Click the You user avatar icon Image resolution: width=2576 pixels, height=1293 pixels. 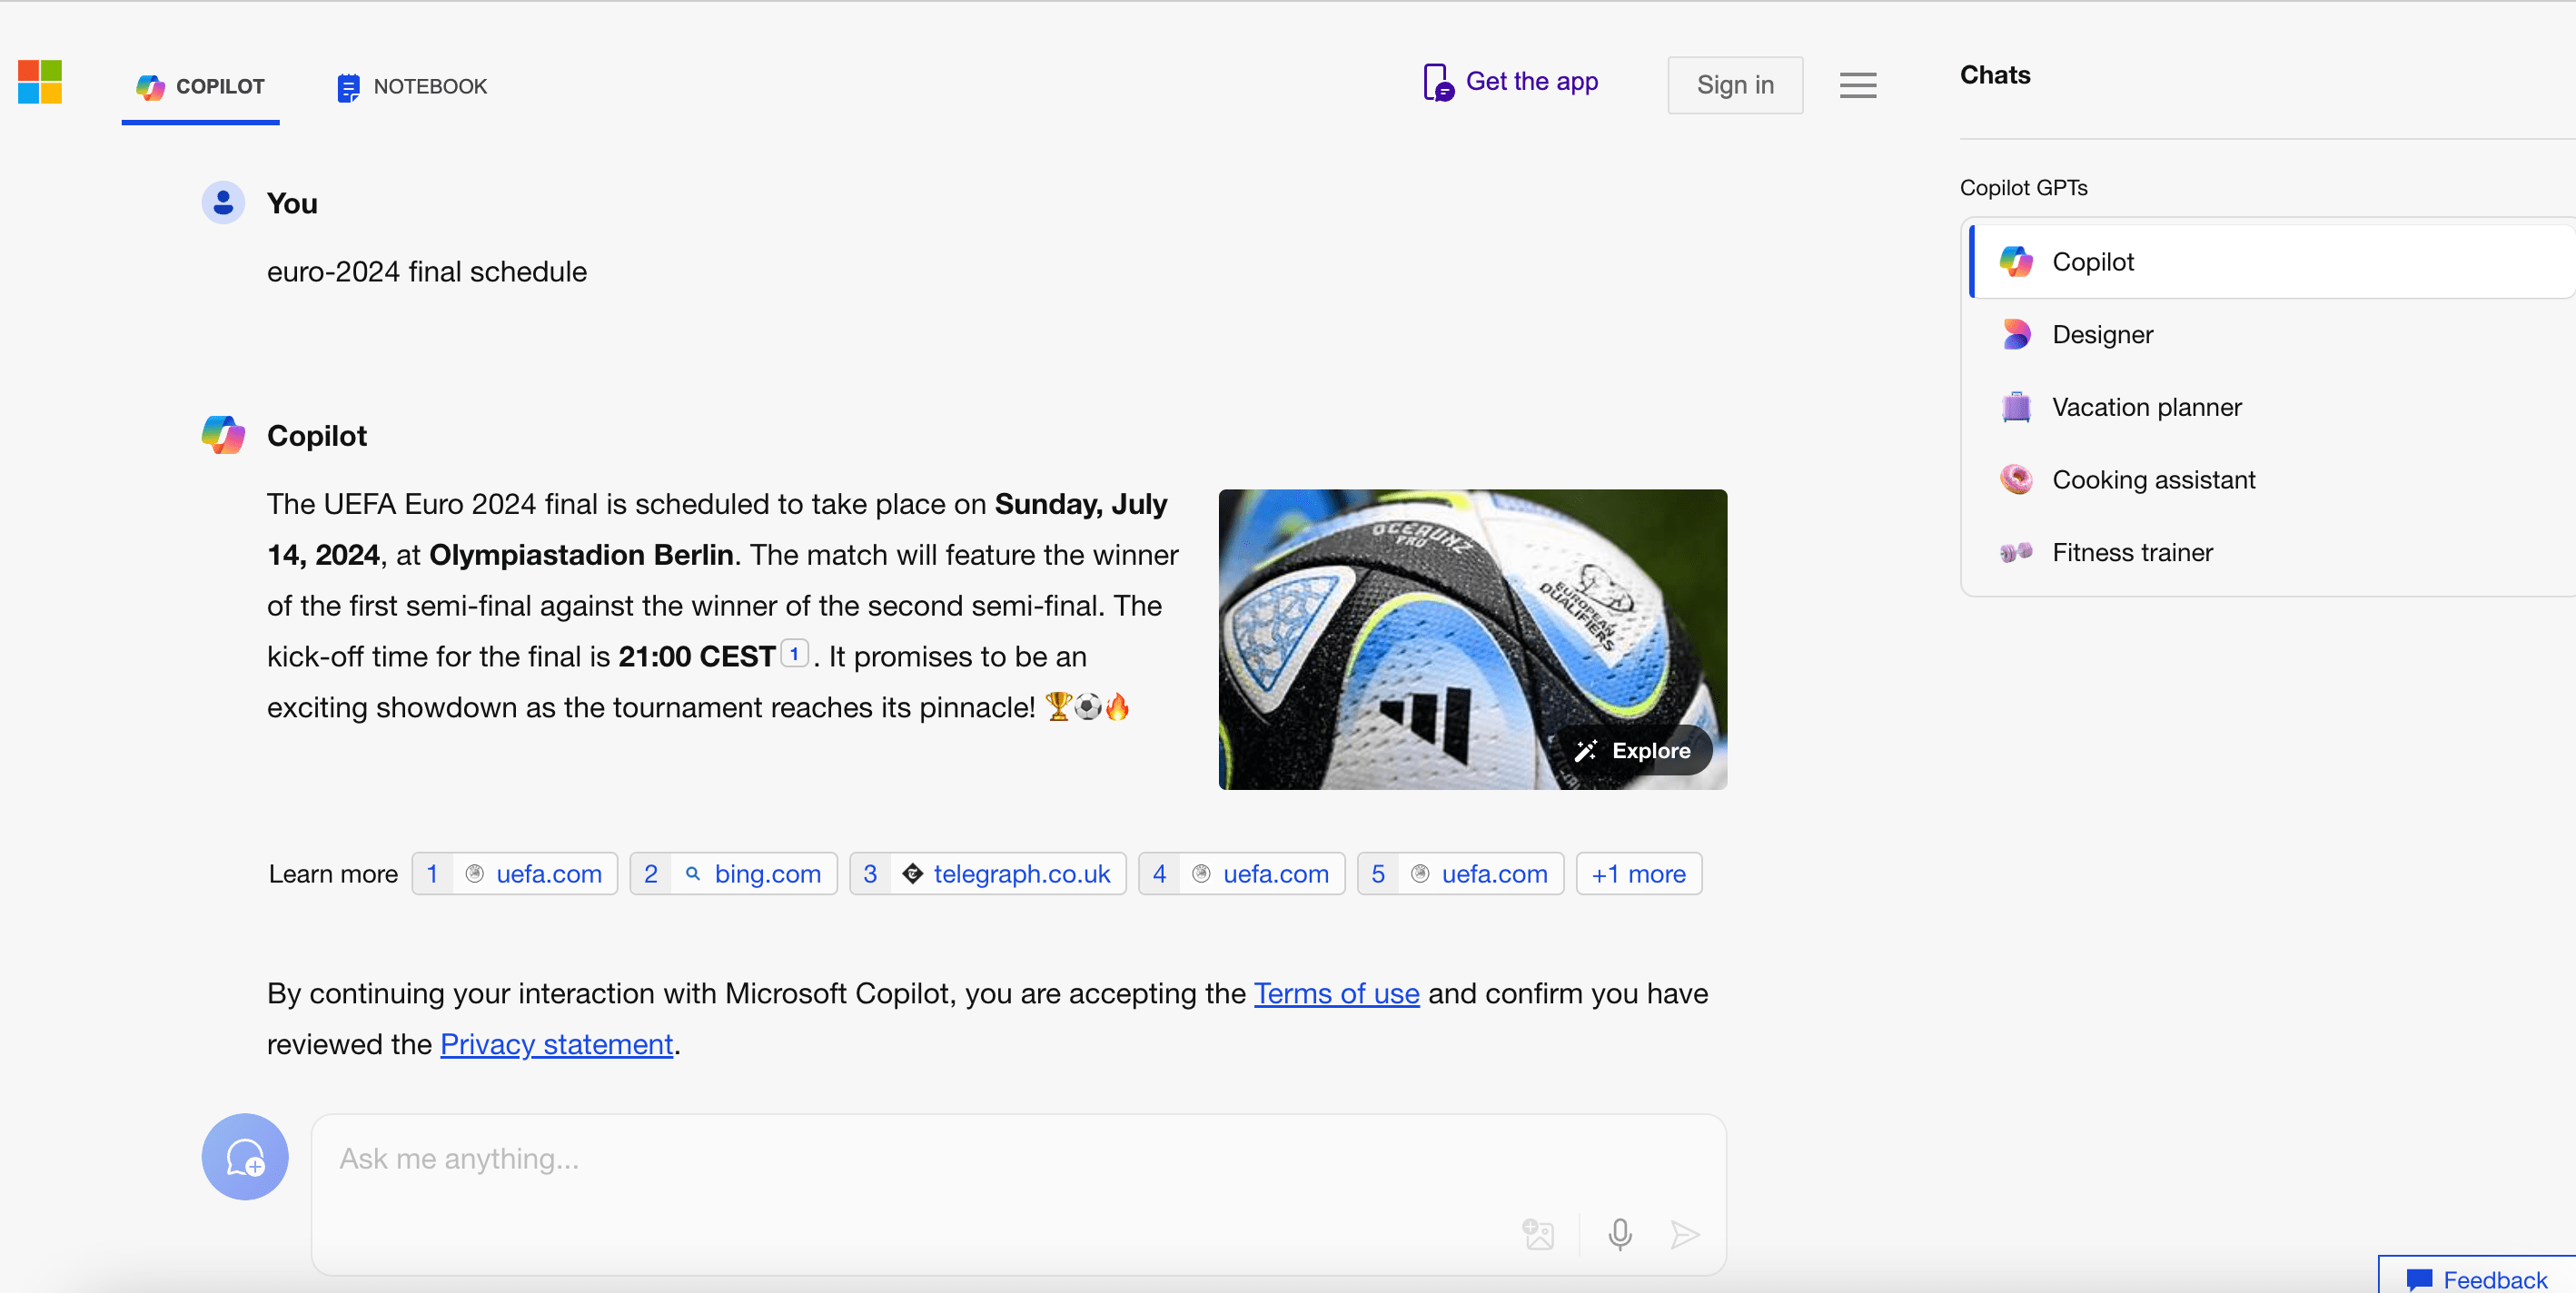point(223,203)
